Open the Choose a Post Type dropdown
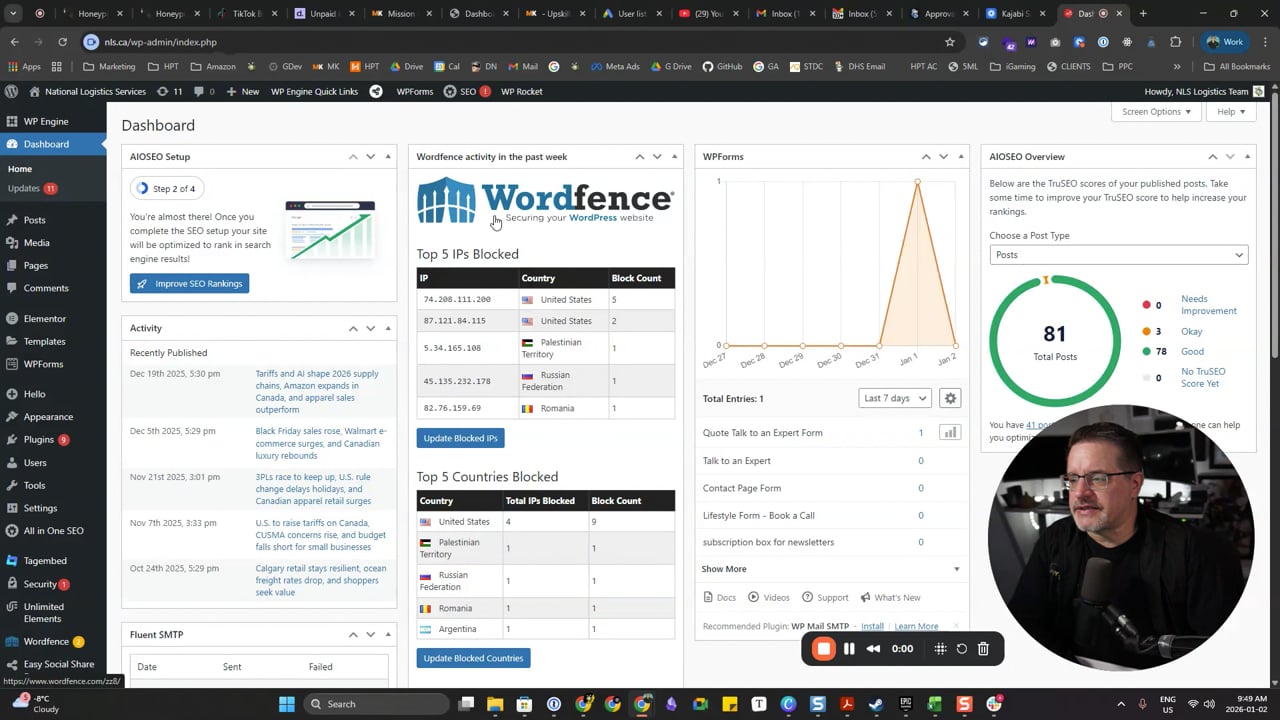Screen dimensions: 1280x720 click(1118, 255)
